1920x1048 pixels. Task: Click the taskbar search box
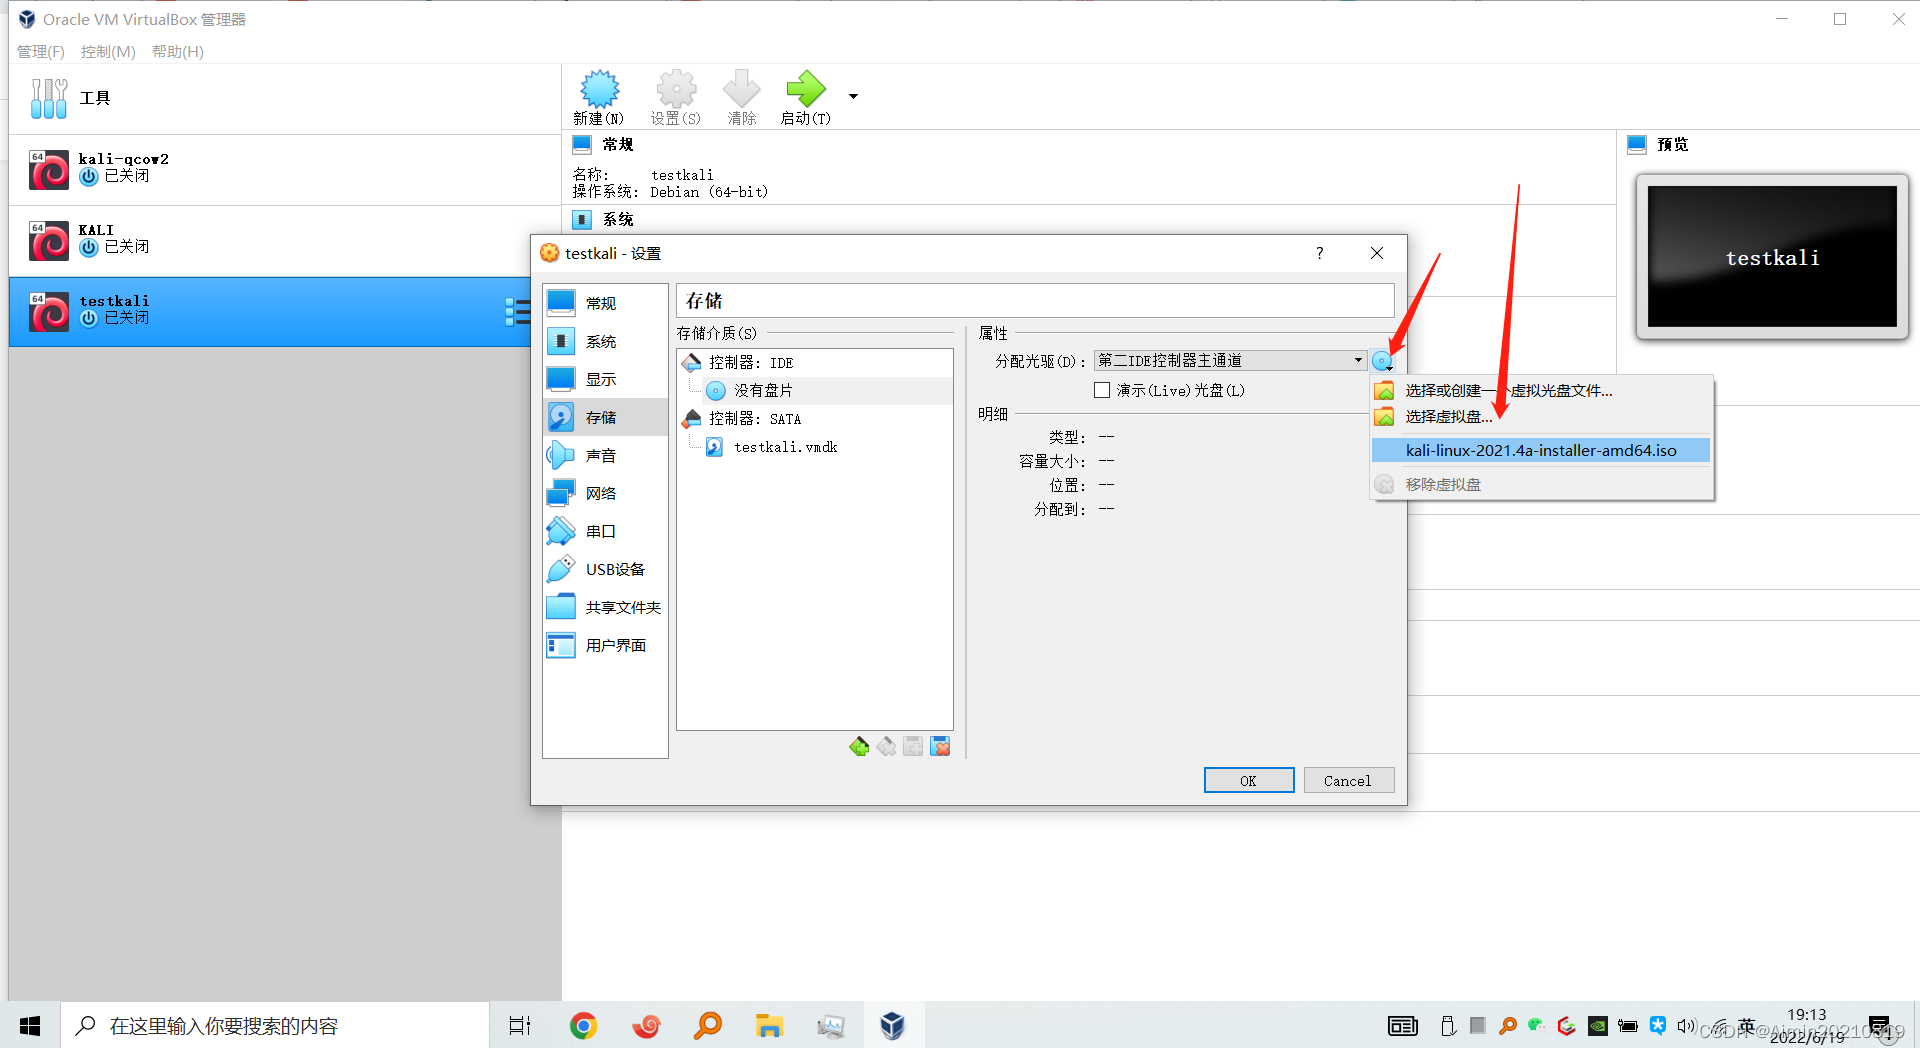(x=275, y=1025)
